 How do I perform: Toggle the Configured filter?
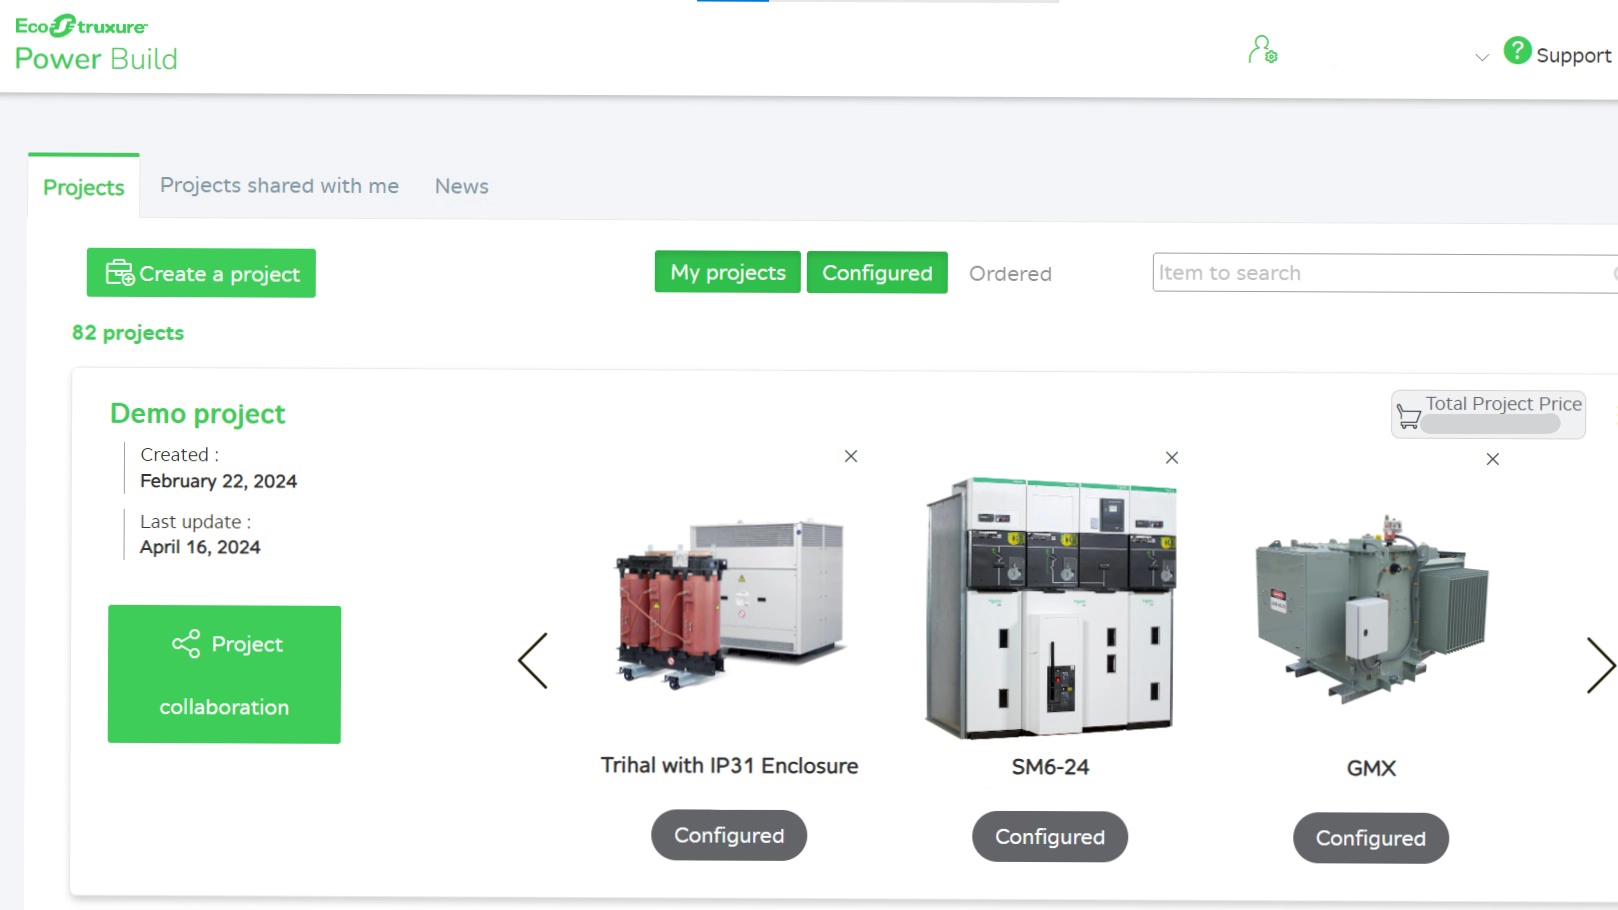pyautogui.click(x=877, y=273)
